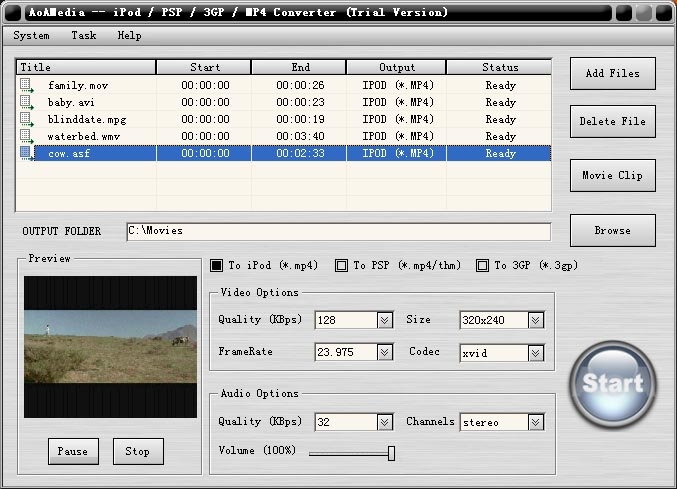
Task: Click the Volume slider handle
Action: point(391,453)
